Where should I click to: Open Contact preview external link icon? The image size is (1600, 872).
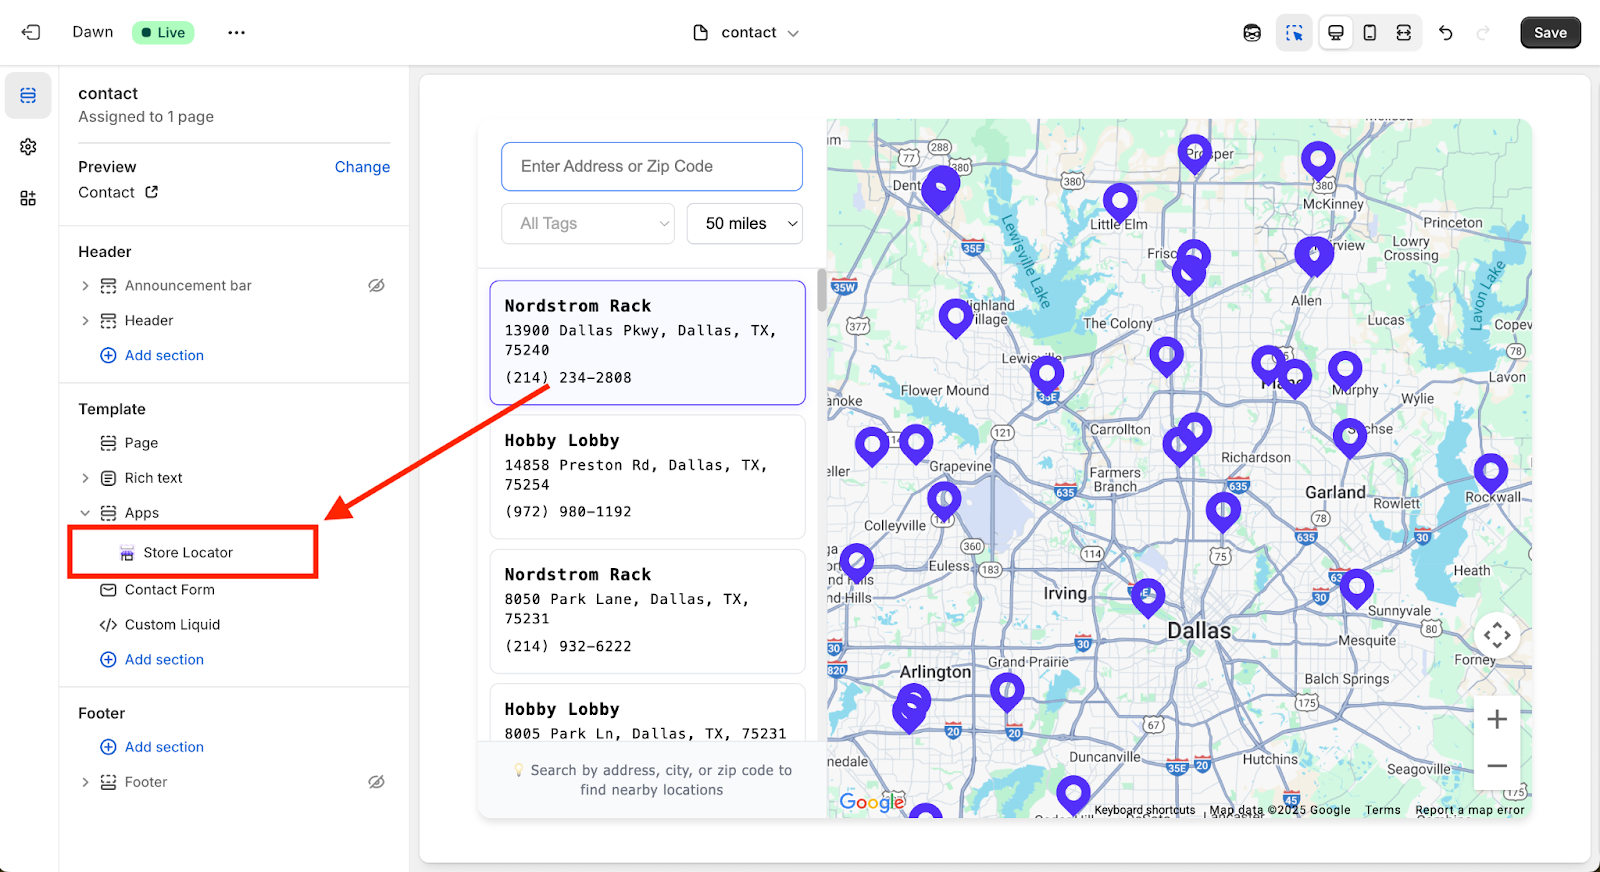point(151,192)
